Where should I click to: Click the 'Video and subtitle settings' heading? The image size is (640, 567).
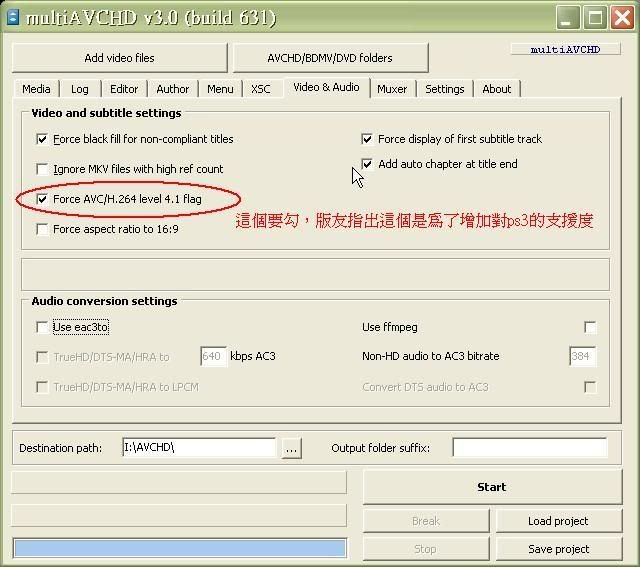[107, 113]
